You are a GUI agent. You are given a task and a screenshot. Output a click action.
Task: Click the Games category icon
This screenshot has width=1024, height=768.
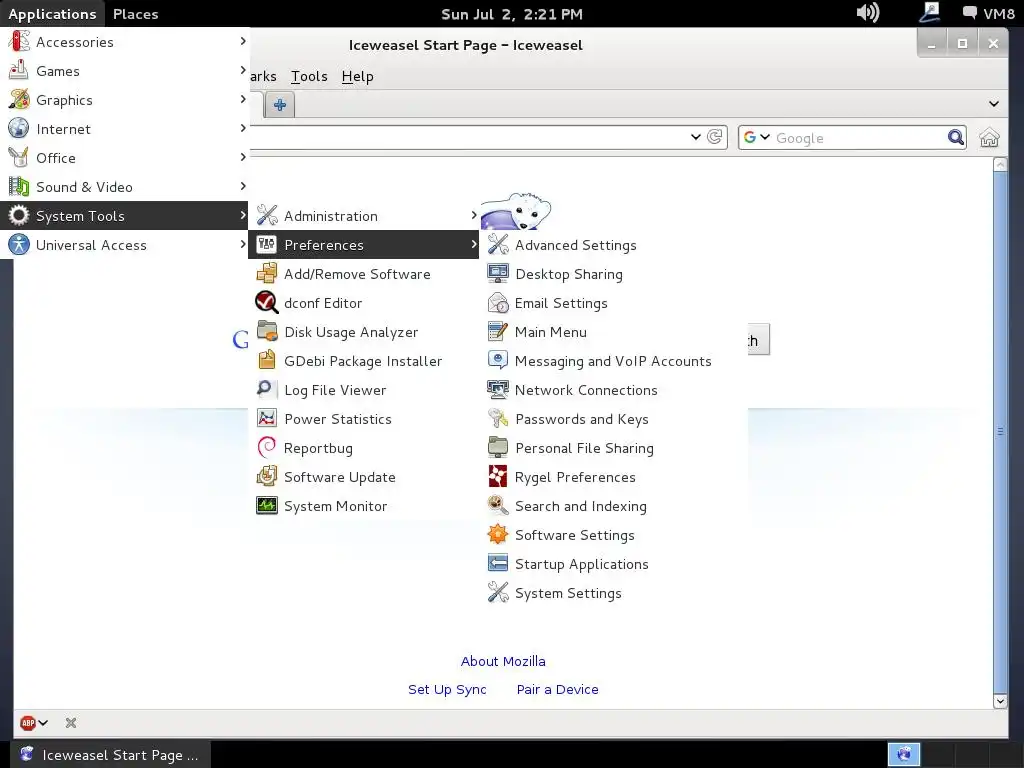click(19, 71)
